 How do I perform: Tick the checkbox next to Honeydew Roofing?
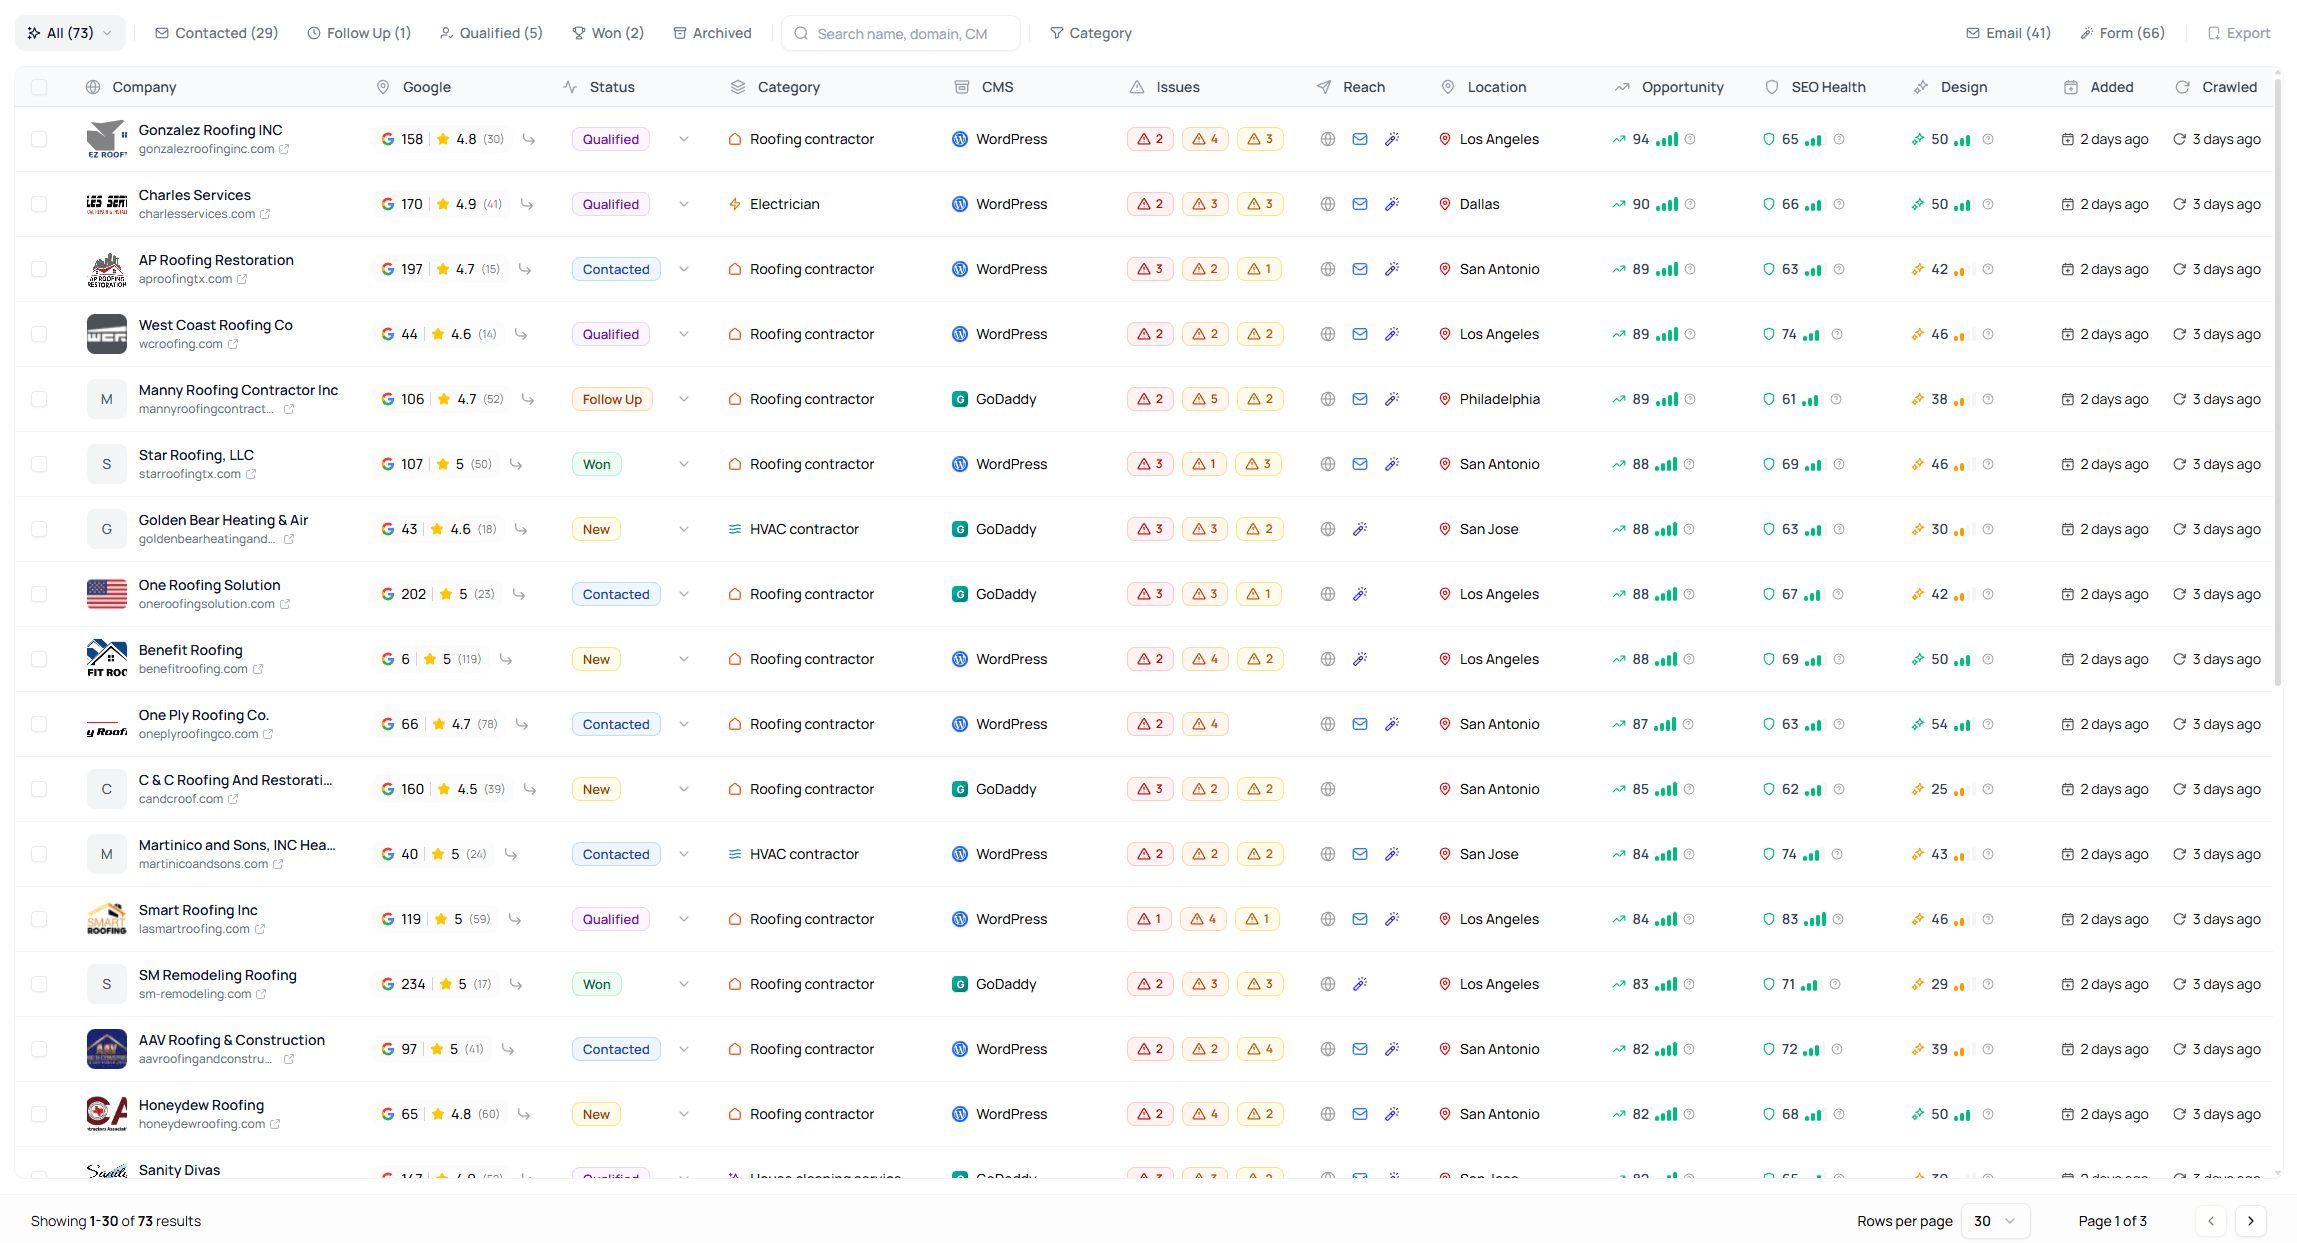39,1114
